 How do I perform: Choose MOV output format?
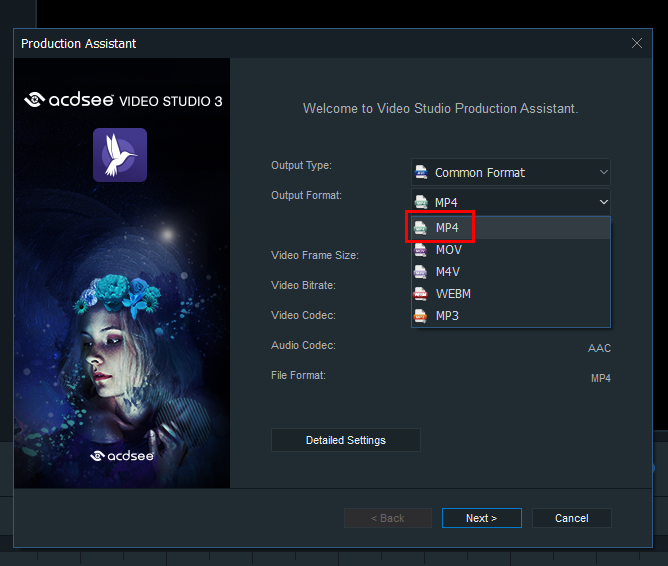510,250
